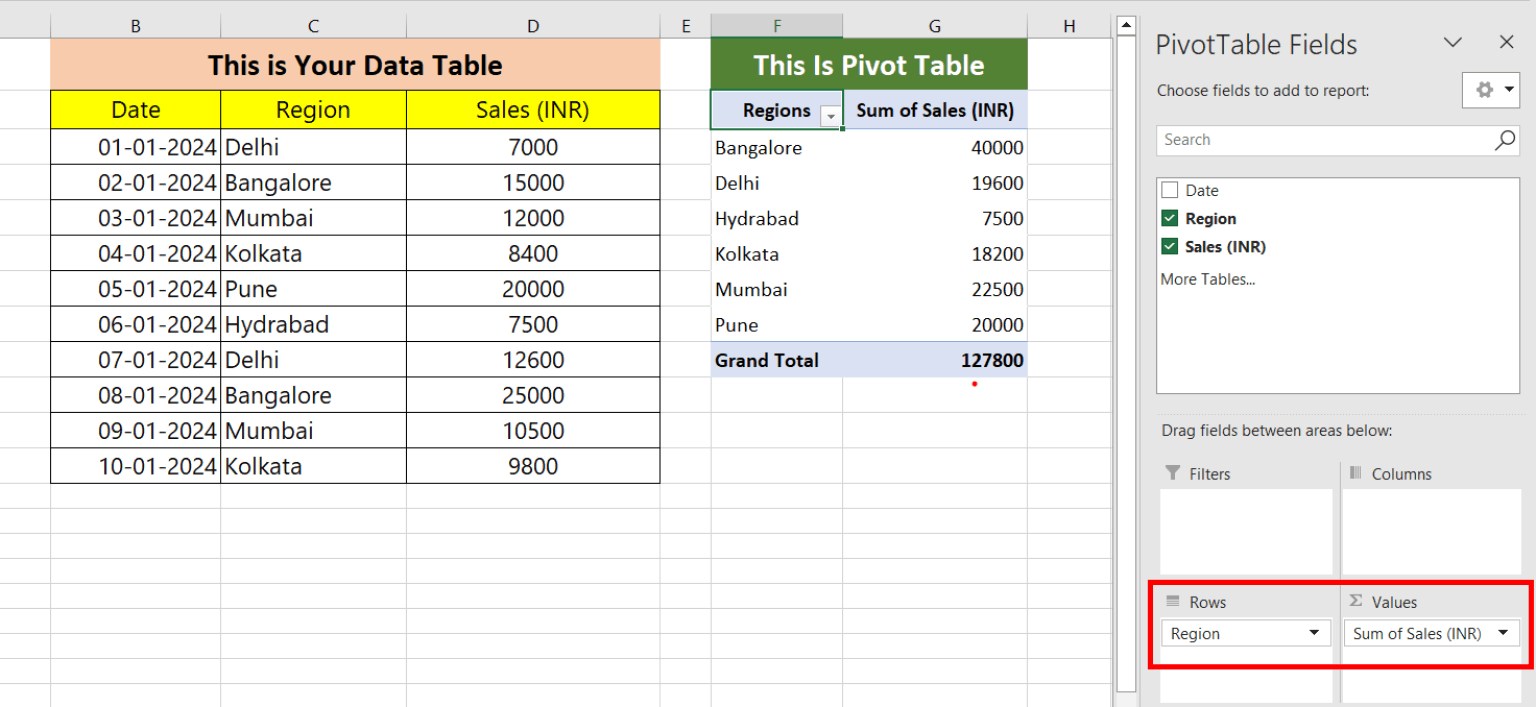Open the task pane options chevron

[x=1453, y=42]
